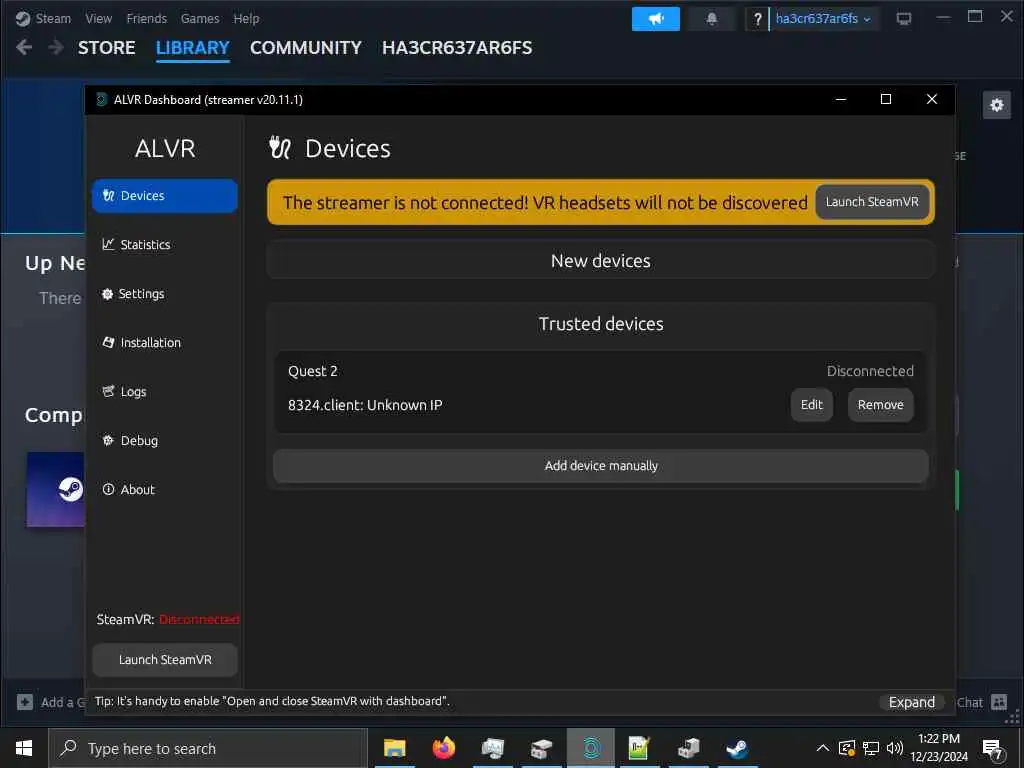Maximize the ALVR Dashboard window
Viewport: 1024px width, 768px height.
click(x=886, y=99)
